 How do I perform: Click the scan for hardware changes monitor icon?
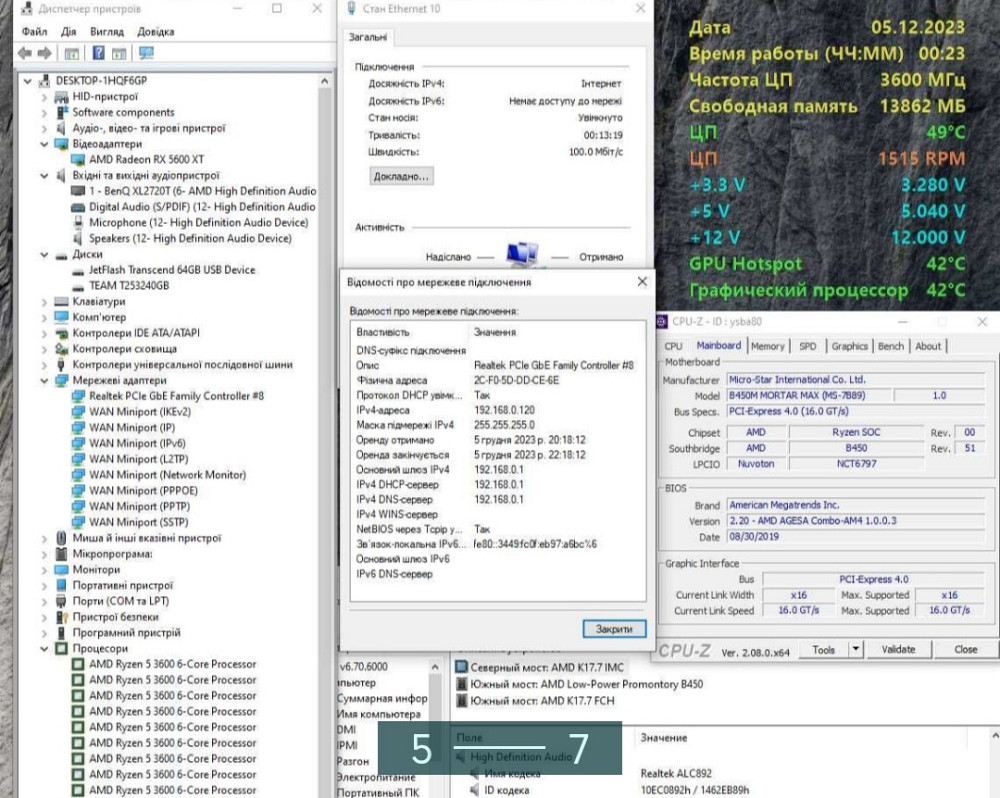pyautogui.click(x=146, y=53)
